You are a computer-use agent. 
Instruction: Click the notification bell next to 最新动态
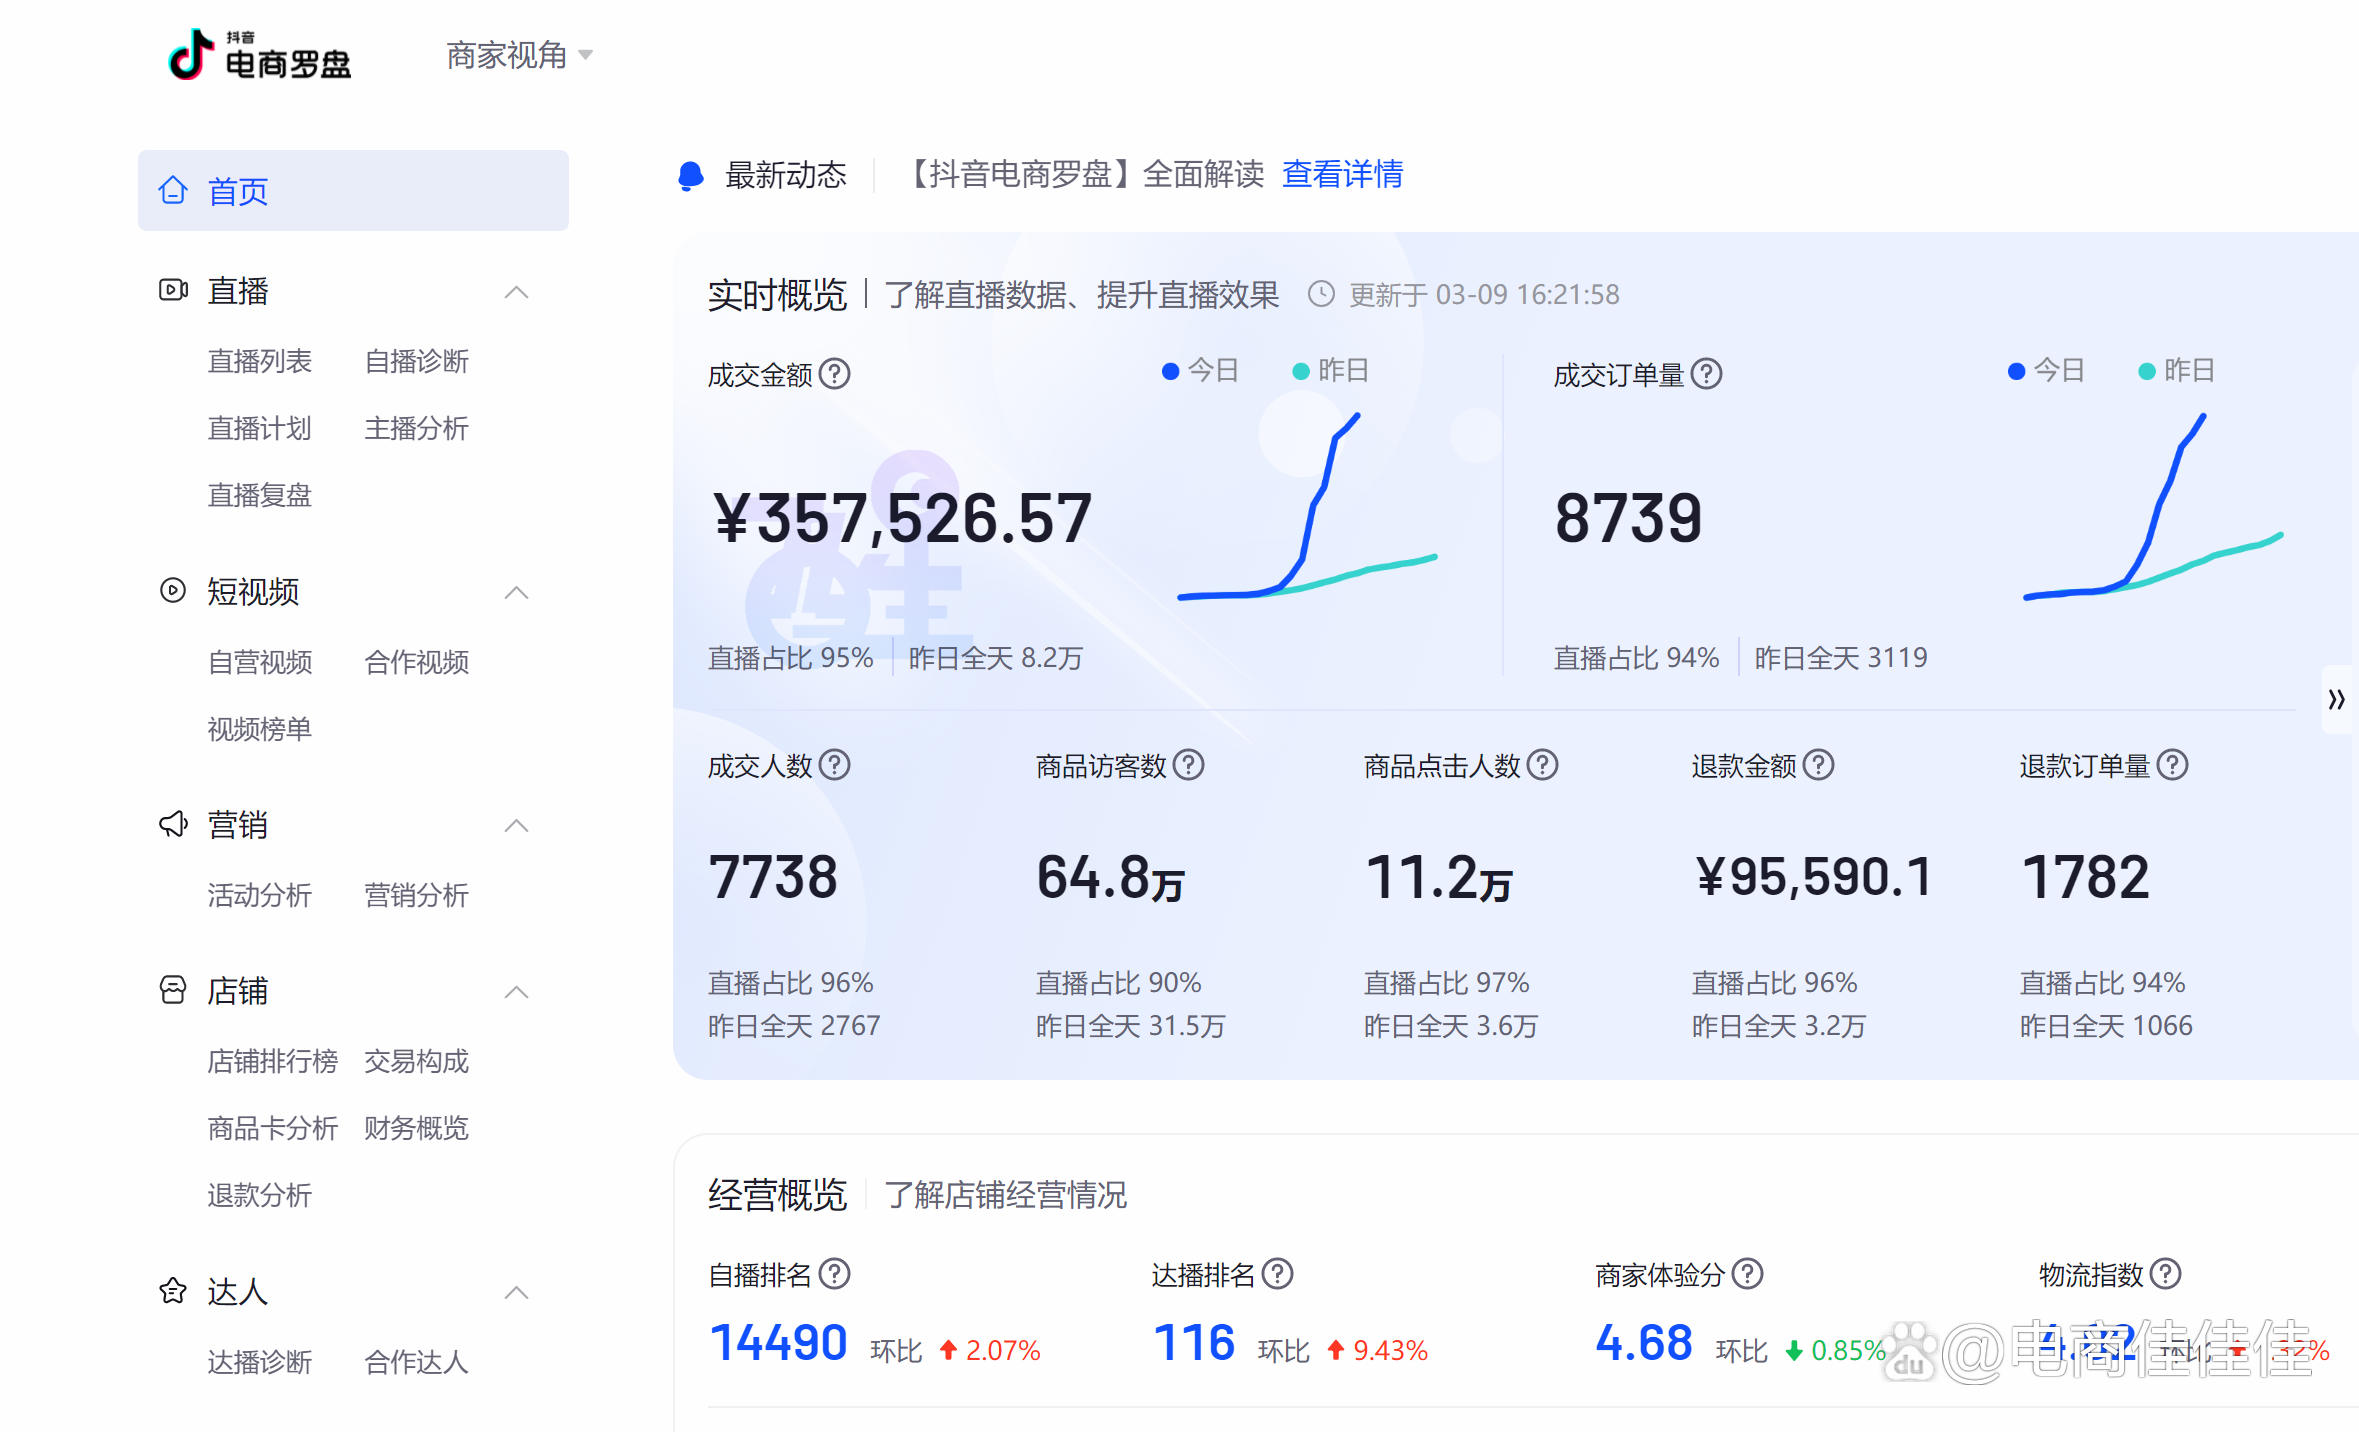[689, 175]
